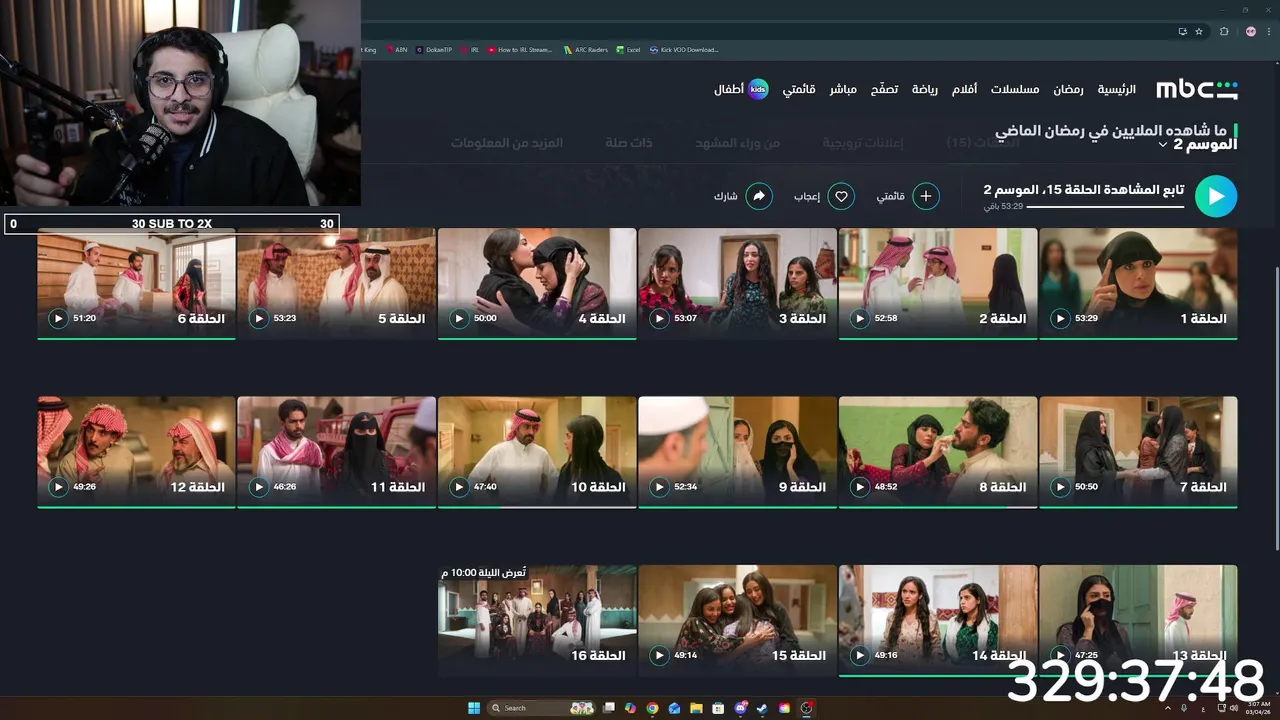Screen dimensions: 1280x720
Task: Play episode الحلقة 10 via its play icon
Action: click(x=459, y=487)
